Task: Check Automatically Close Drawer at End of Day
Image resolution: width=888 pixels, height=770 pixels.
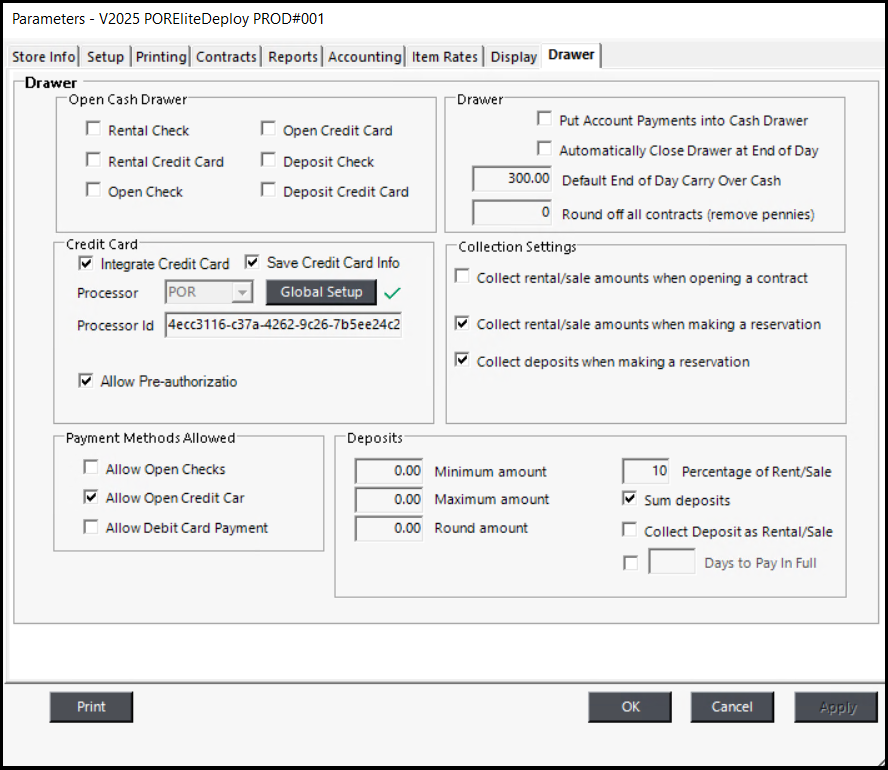Action: (x=544, y=149)
